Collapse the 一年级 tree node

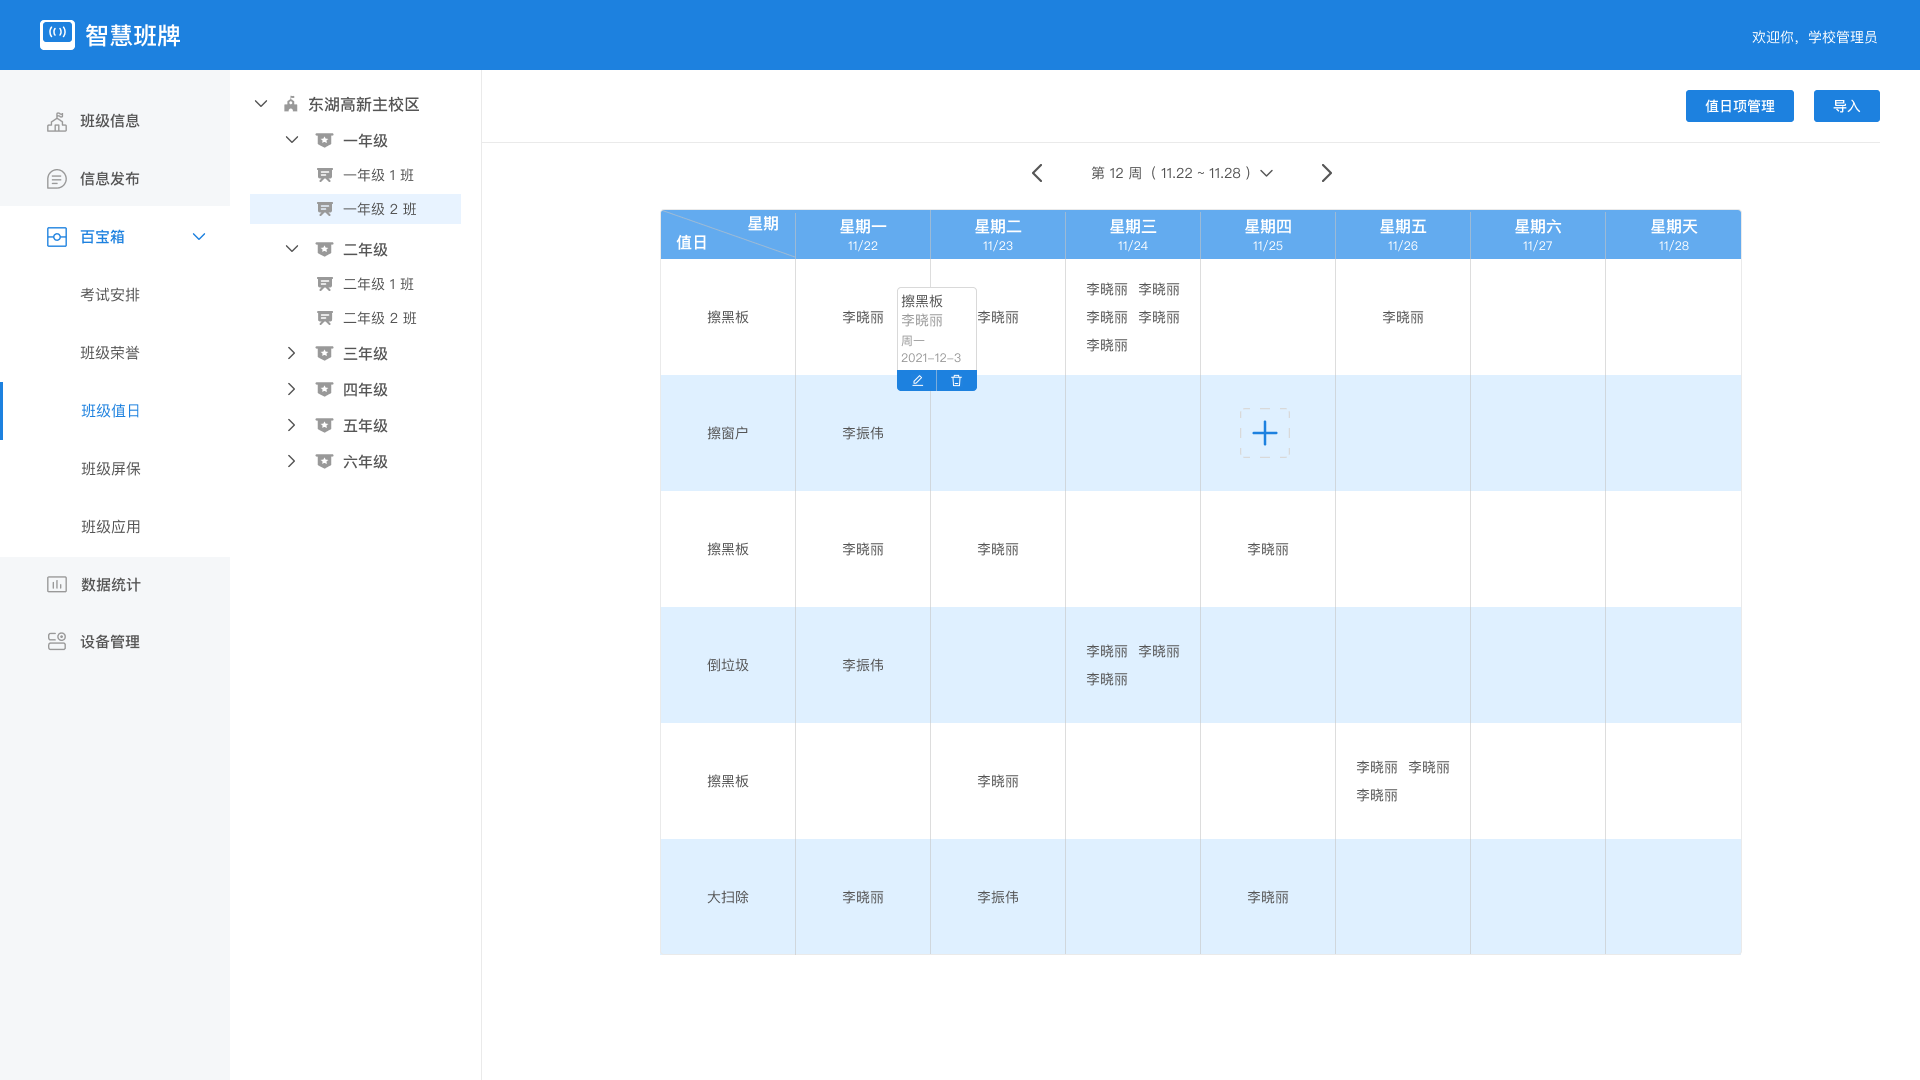[x=291, y=140]
